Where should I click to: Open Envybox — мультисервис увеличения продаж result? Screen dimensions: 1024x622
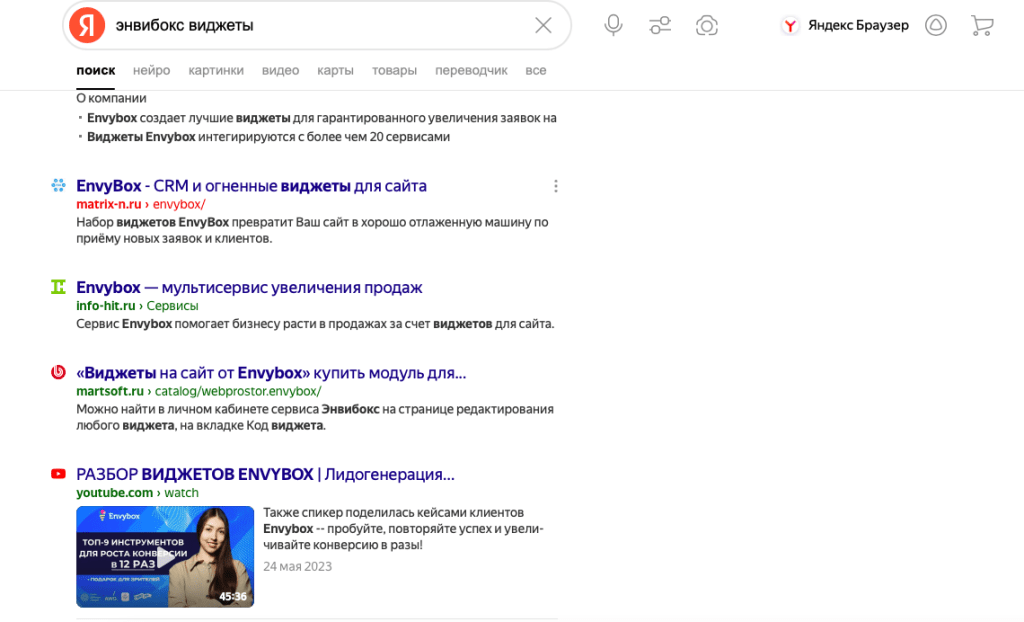click(249, 287)
